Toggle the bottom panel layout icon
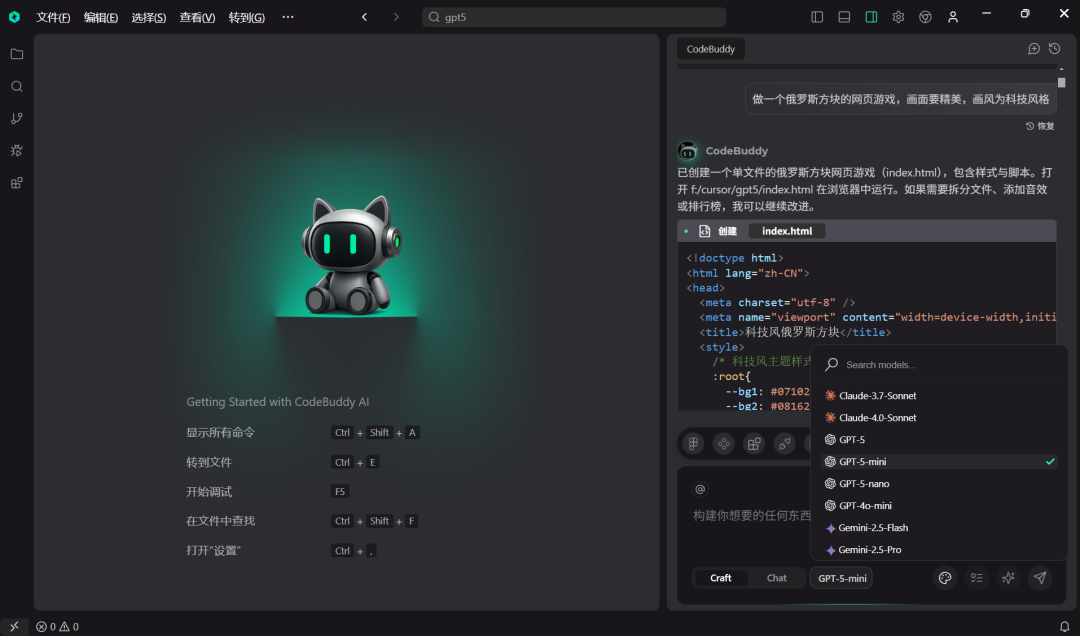This screenshot has height=636, width=1080. (x=844, y=17)
